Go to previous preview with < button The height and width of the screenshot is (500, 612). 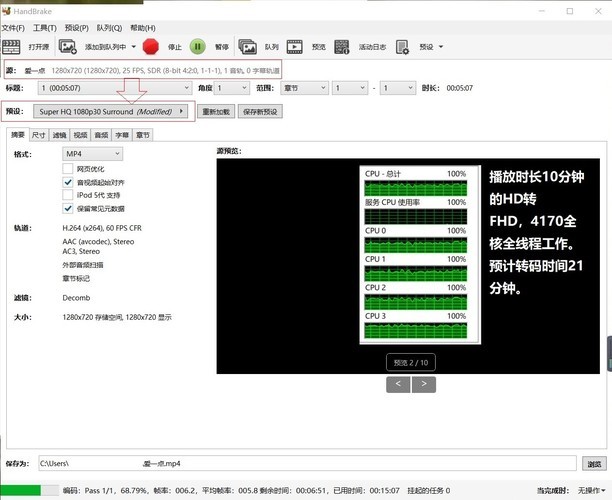coord(398,384)
